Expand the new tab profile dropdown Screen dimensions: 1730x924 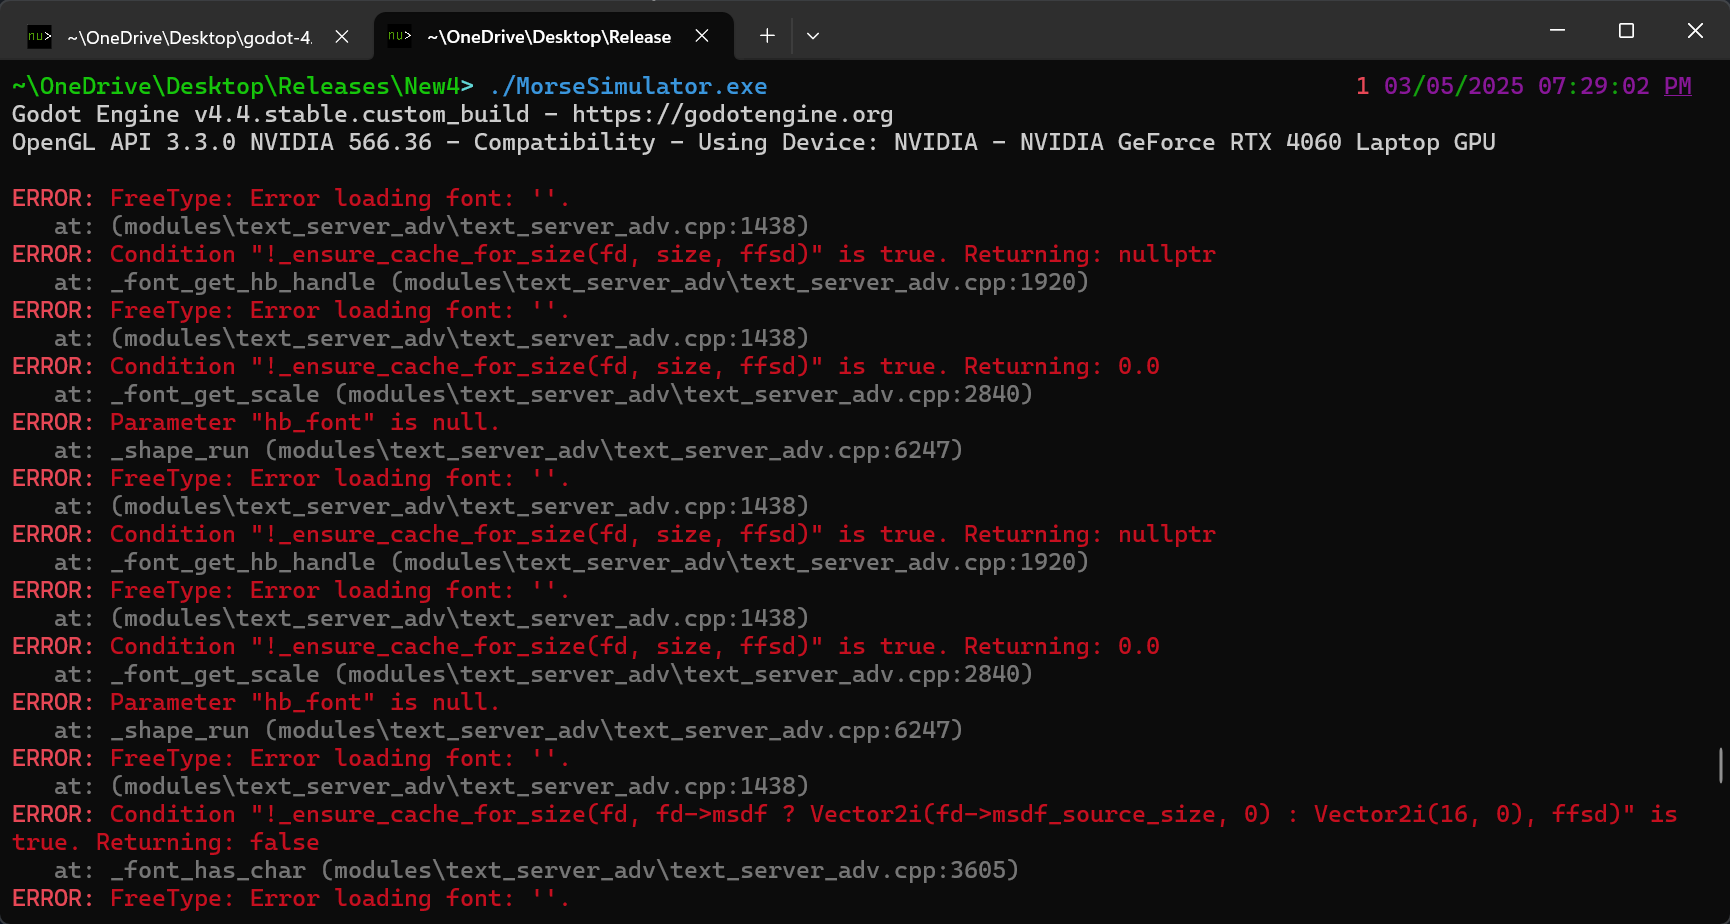813,36
